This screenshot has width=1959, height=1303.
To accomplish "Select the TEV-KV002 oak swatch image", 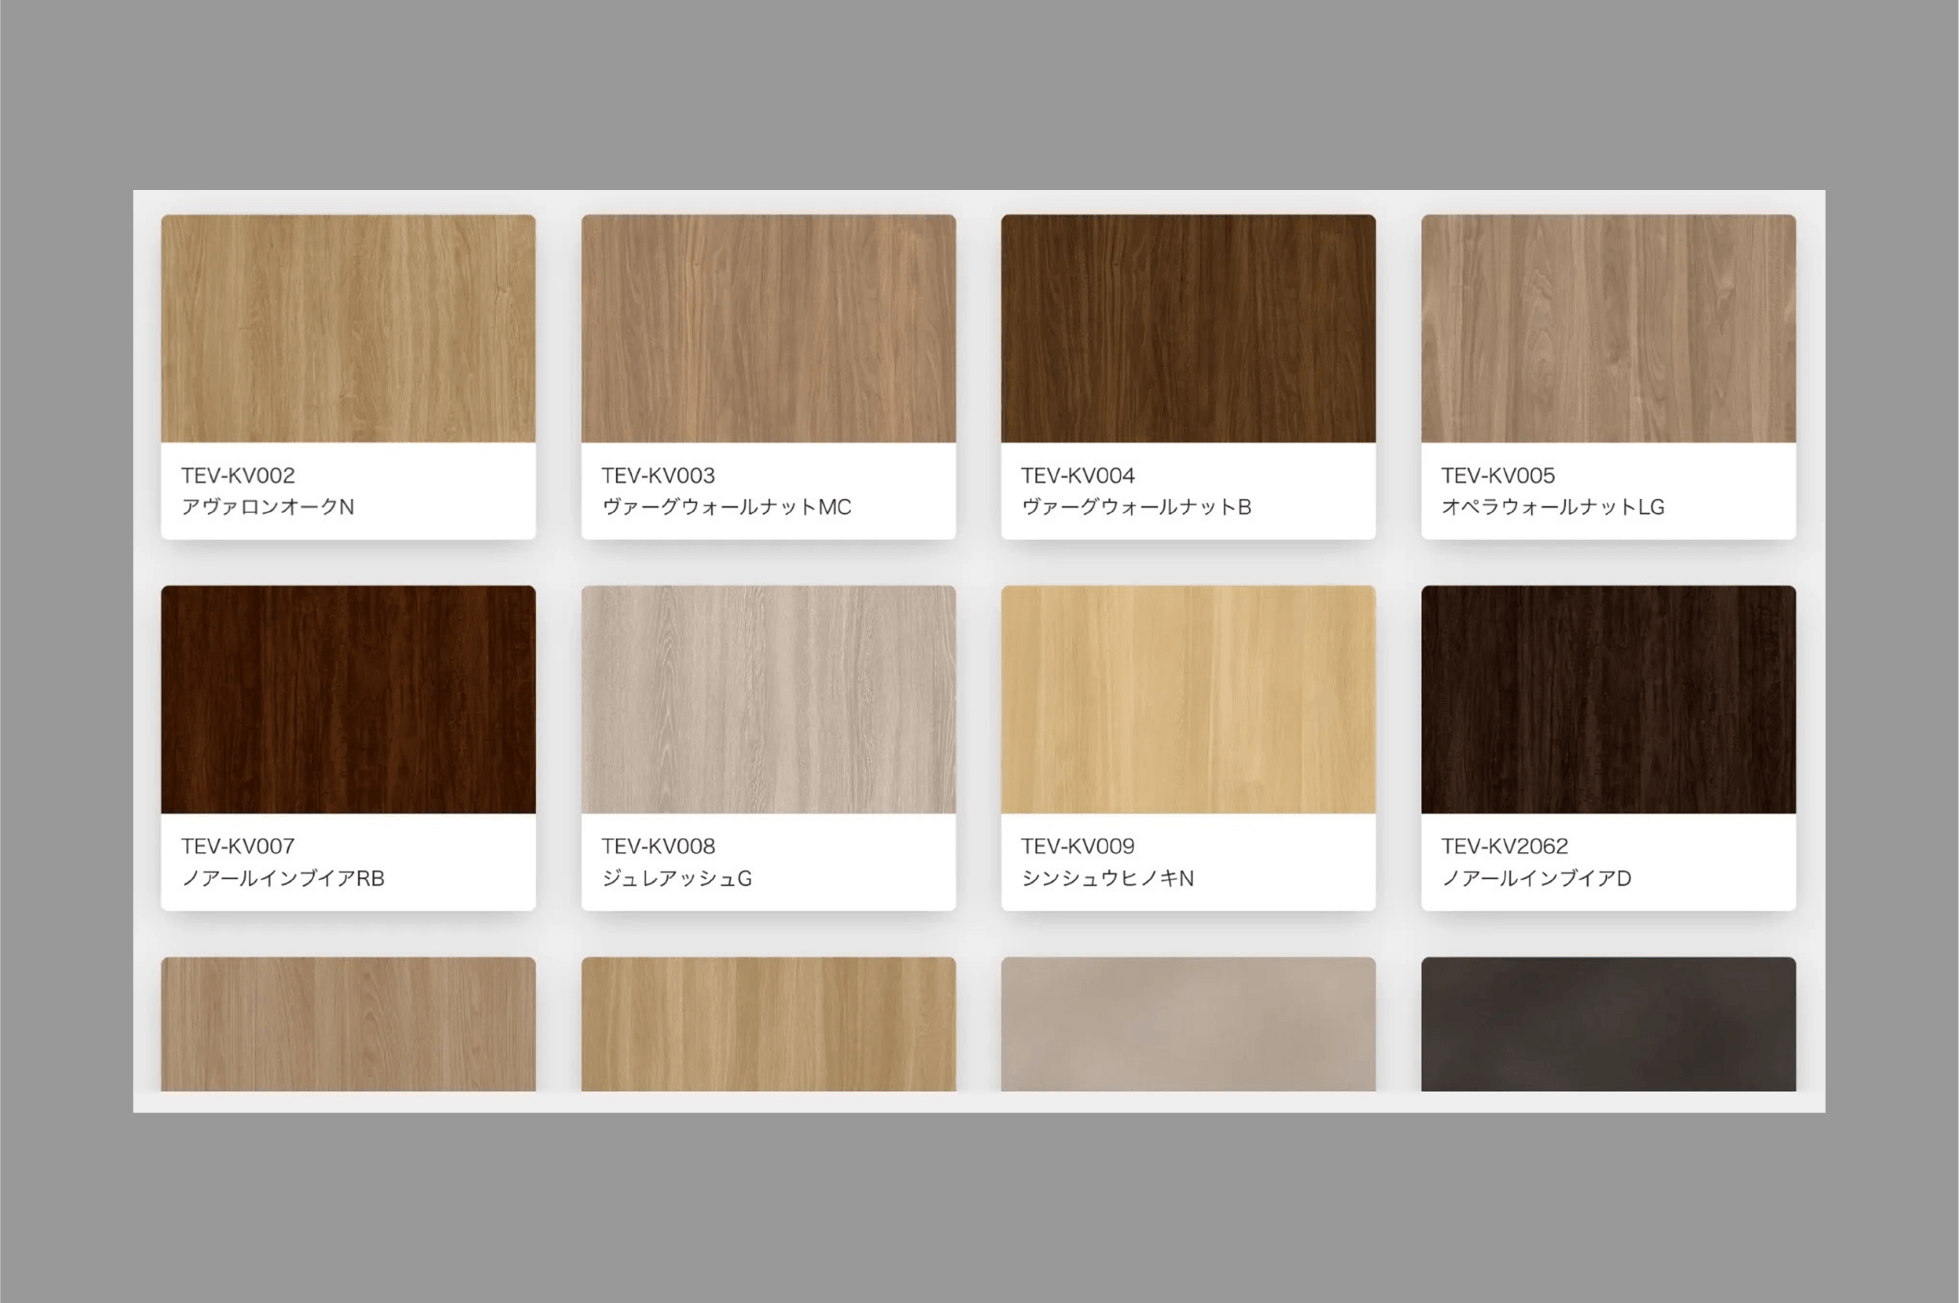I will pyautogui.click(x=348, y=328).
